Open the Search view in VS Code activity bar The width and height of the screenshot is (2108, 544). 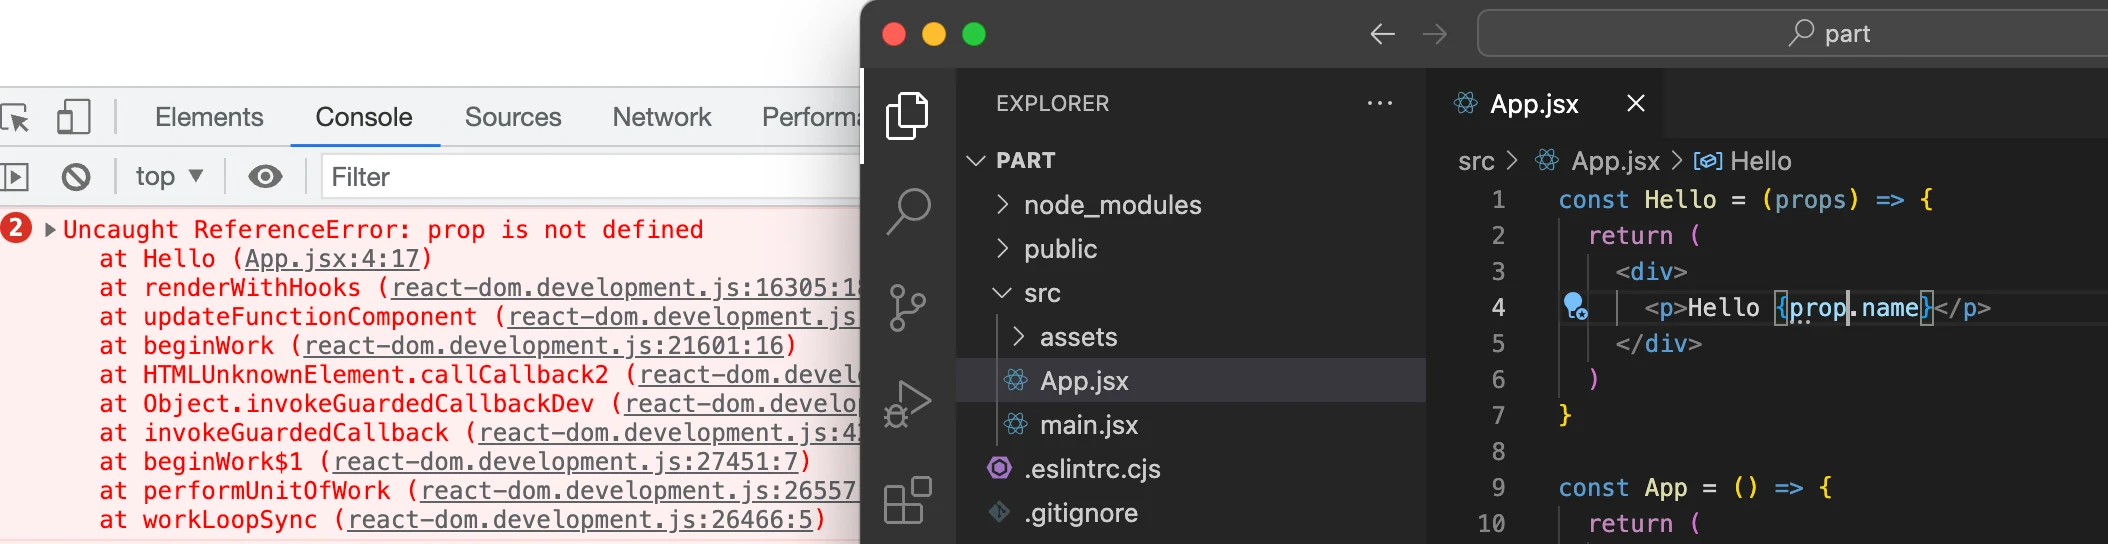tap(908, 211)
